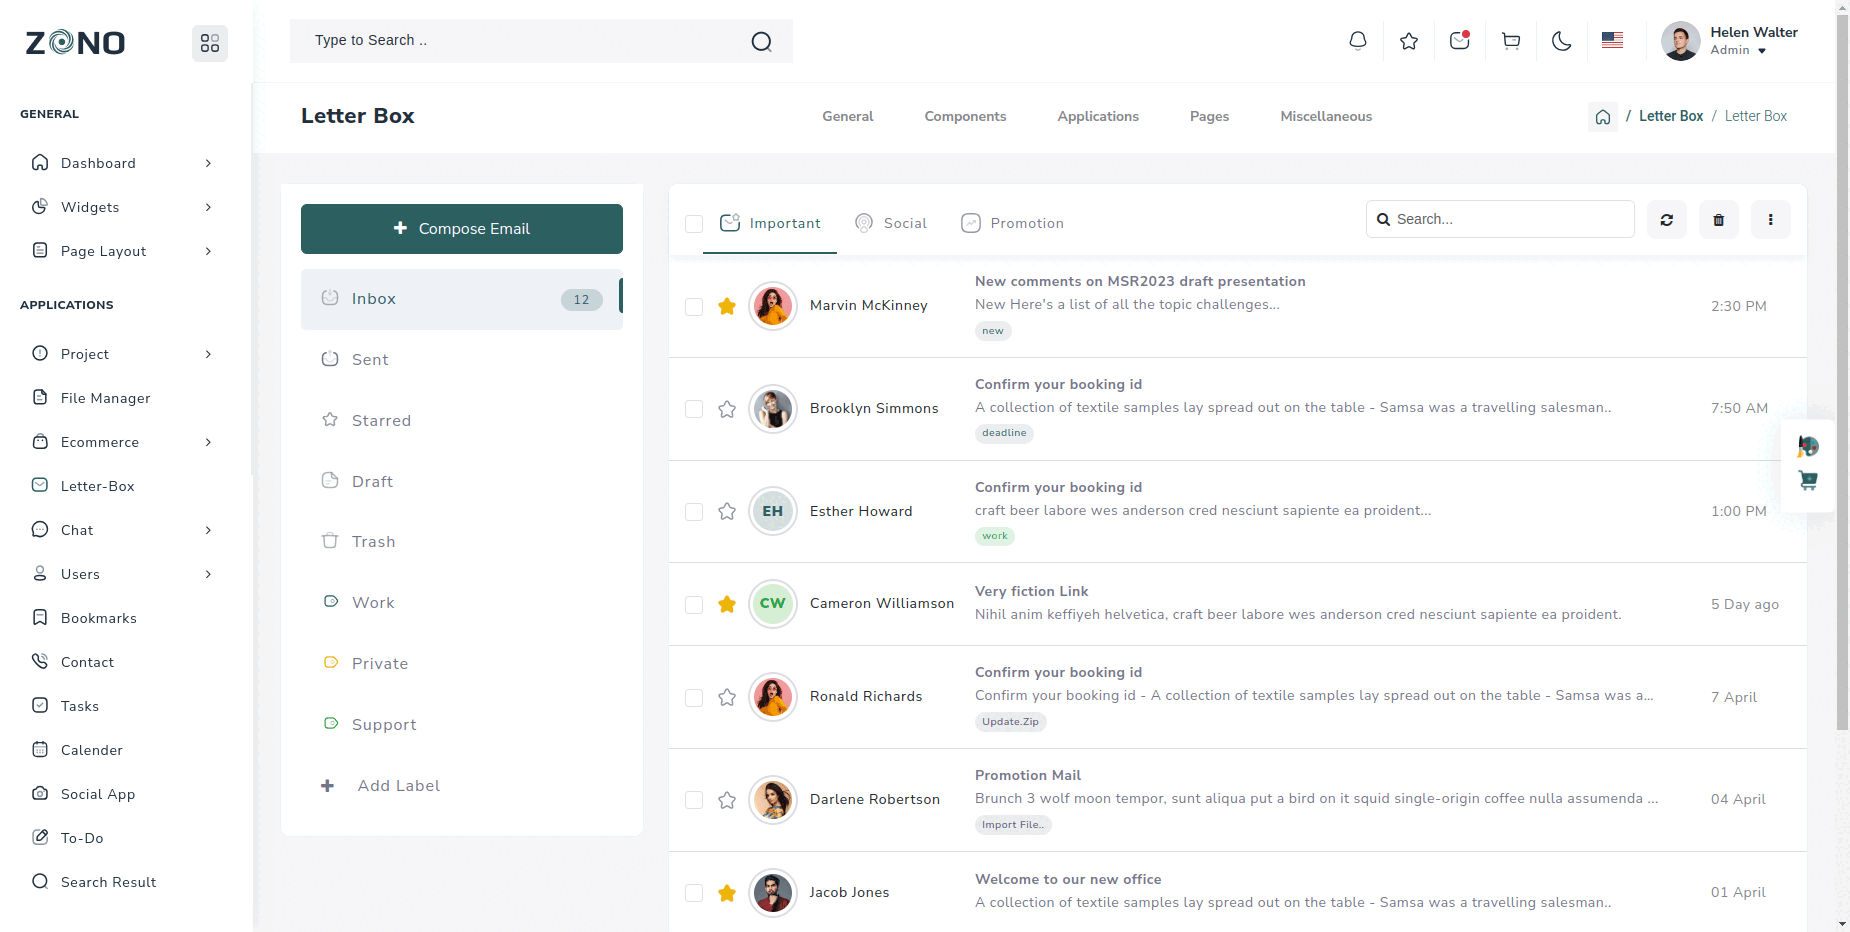
Task: Open the Applications top menu
Action: point(1097,117)
